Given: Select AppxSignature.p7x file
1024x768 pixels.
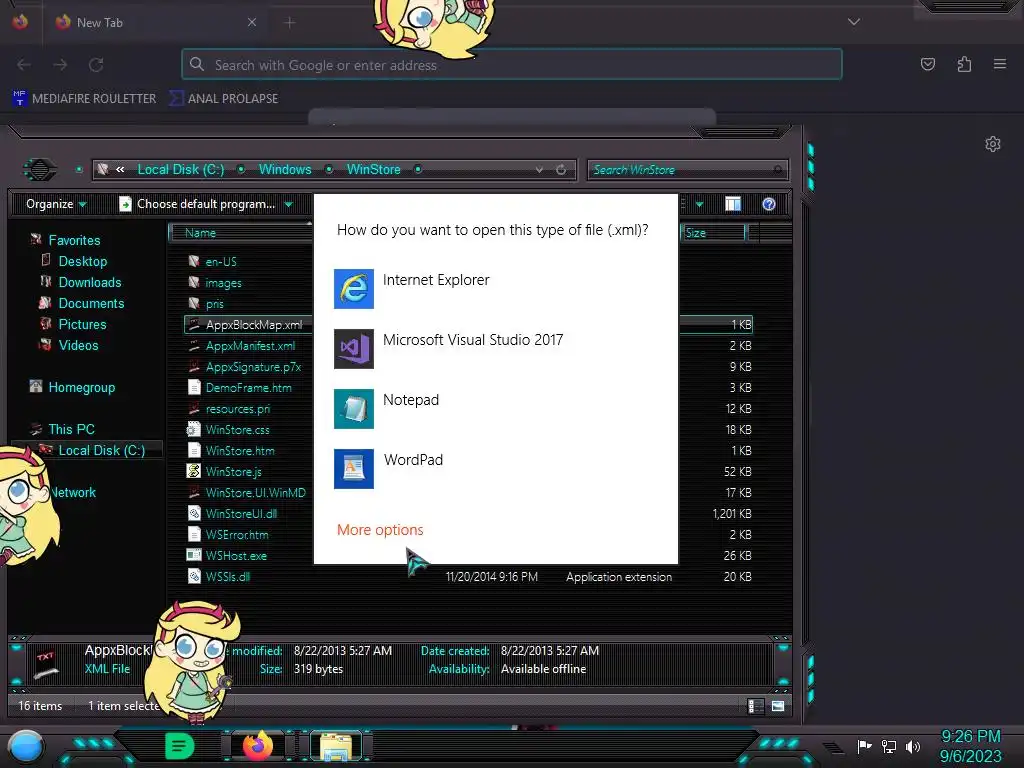Looking at the screenshot, I should [253, 366].
